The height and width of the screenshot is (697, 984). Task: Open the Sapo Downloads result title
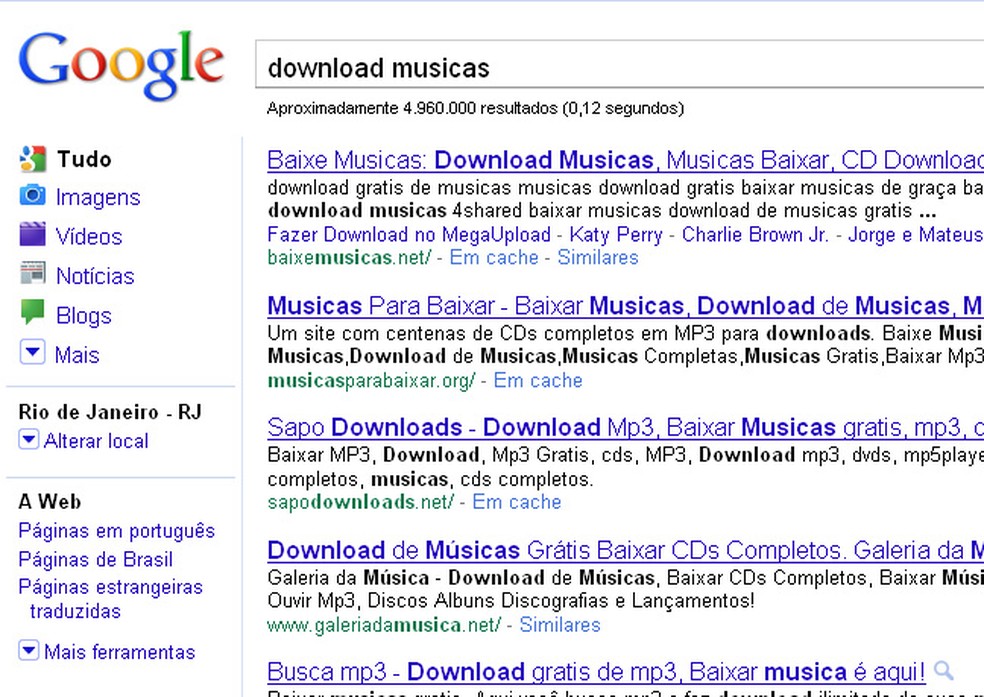click(x=625, y=428)
